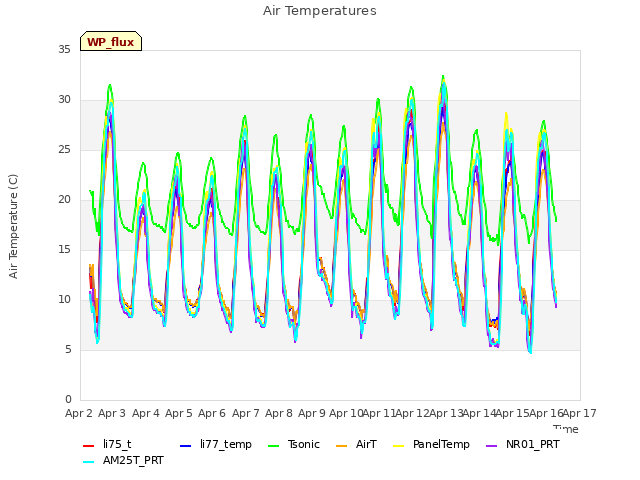Screen dimensions: 640x480
Task: Click the 5 y-axis tick label
Action: [68, 349]
